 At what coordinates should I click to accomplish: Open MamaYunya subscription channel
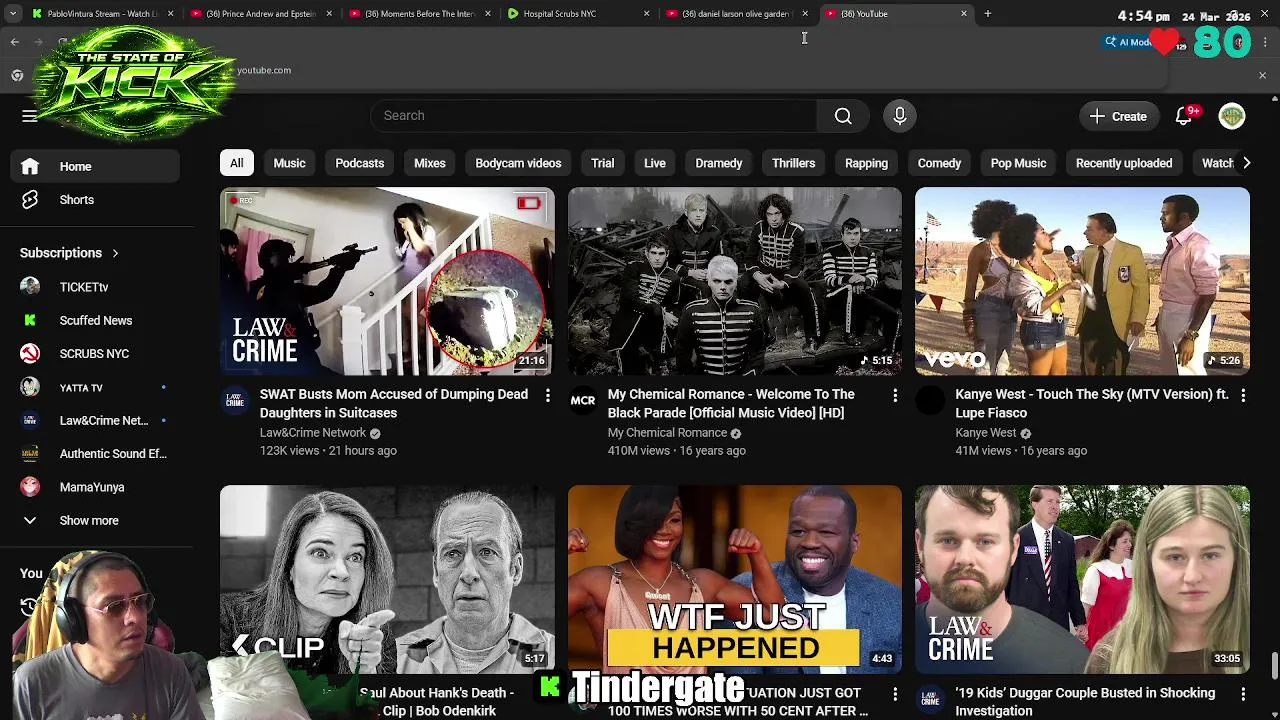(x=95, y=487)
